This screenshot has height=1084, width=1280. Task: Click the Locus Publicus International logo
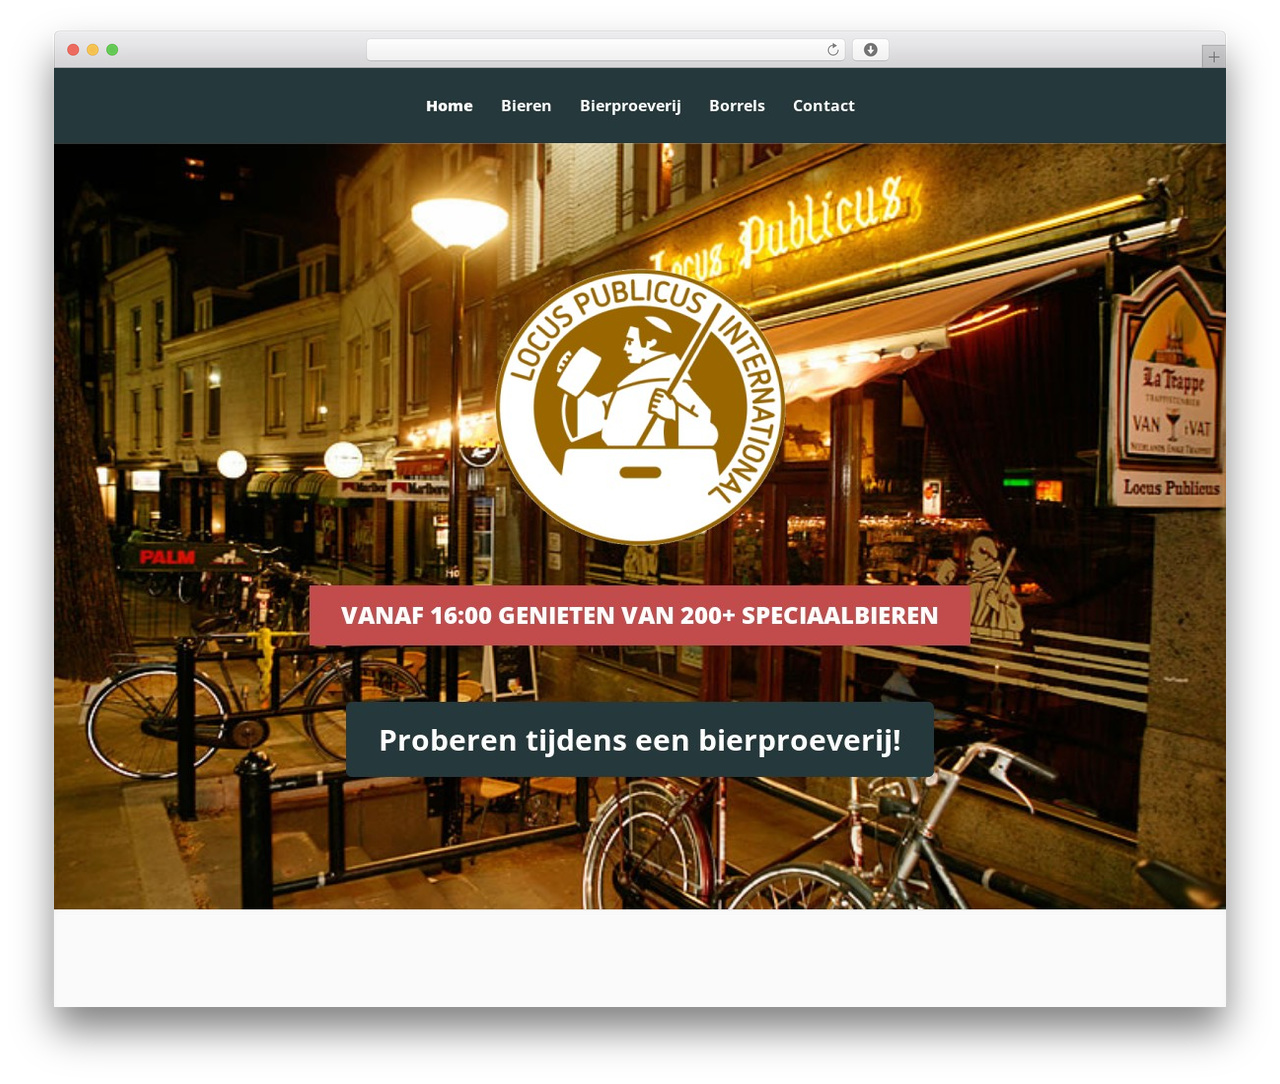pos(640,407)
